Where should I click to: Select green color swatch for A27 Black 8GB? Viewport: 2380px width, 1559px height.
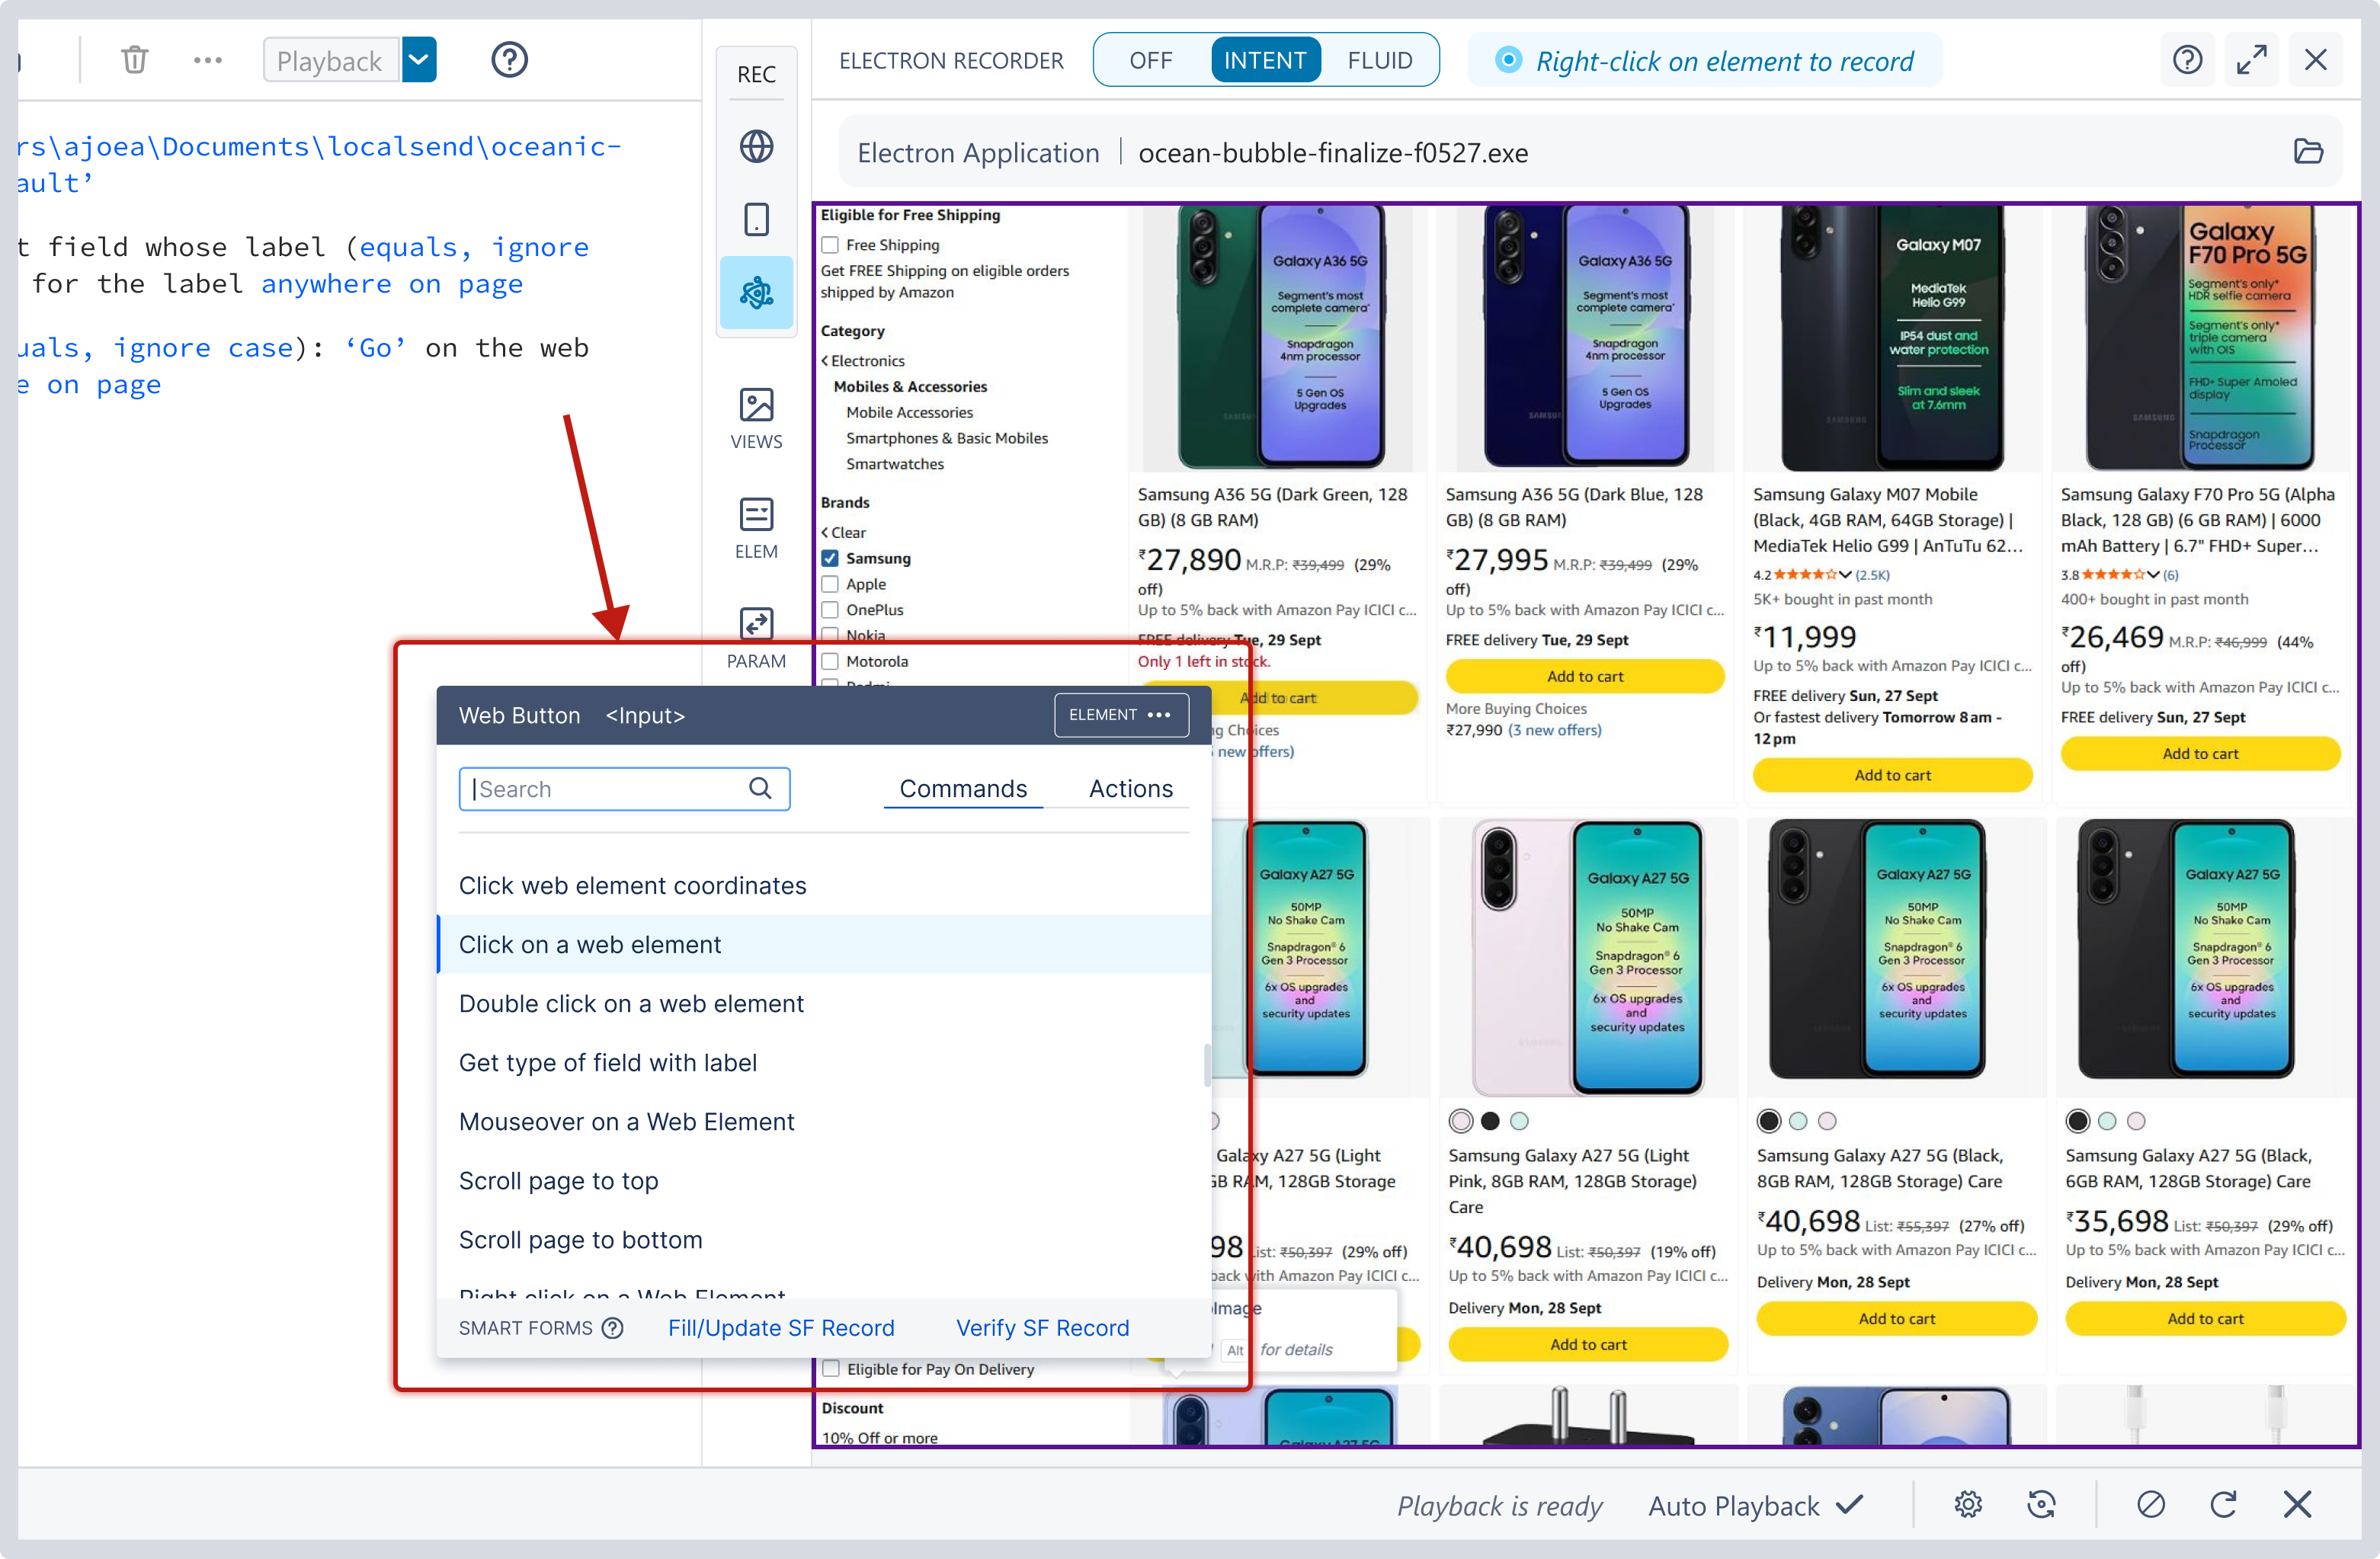tap(1798, 1121)
